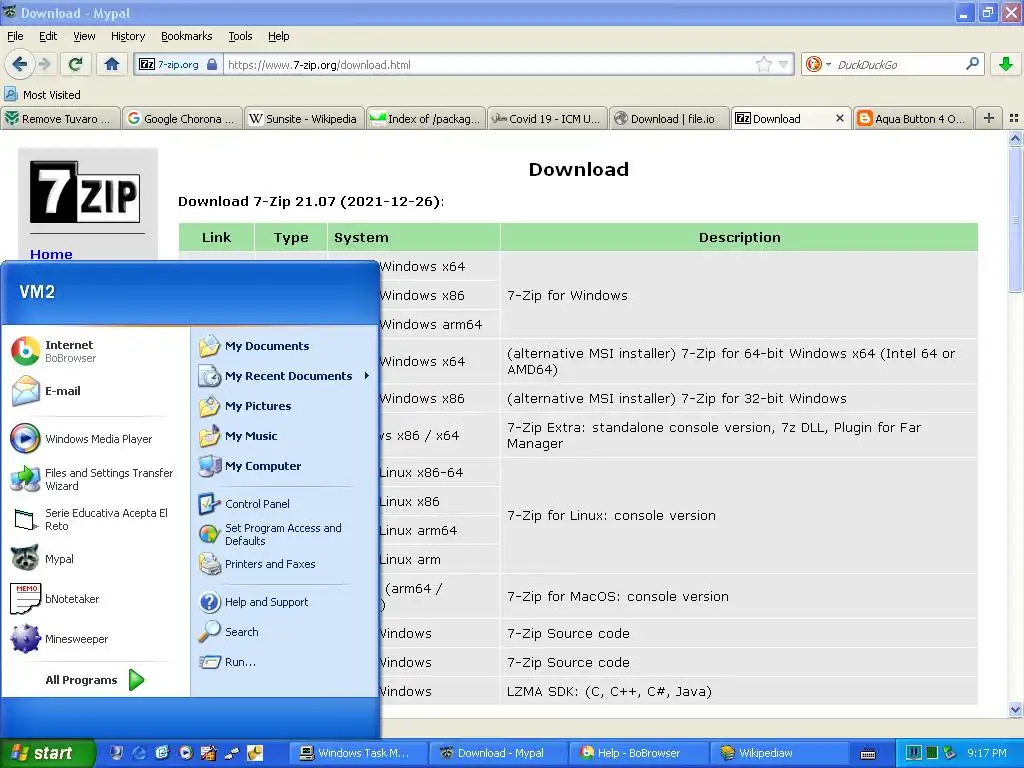The width and height of the screenshot is (1024, 768).
Task: Open the downloads green arrow button
Action: [x=1006, y=64]
